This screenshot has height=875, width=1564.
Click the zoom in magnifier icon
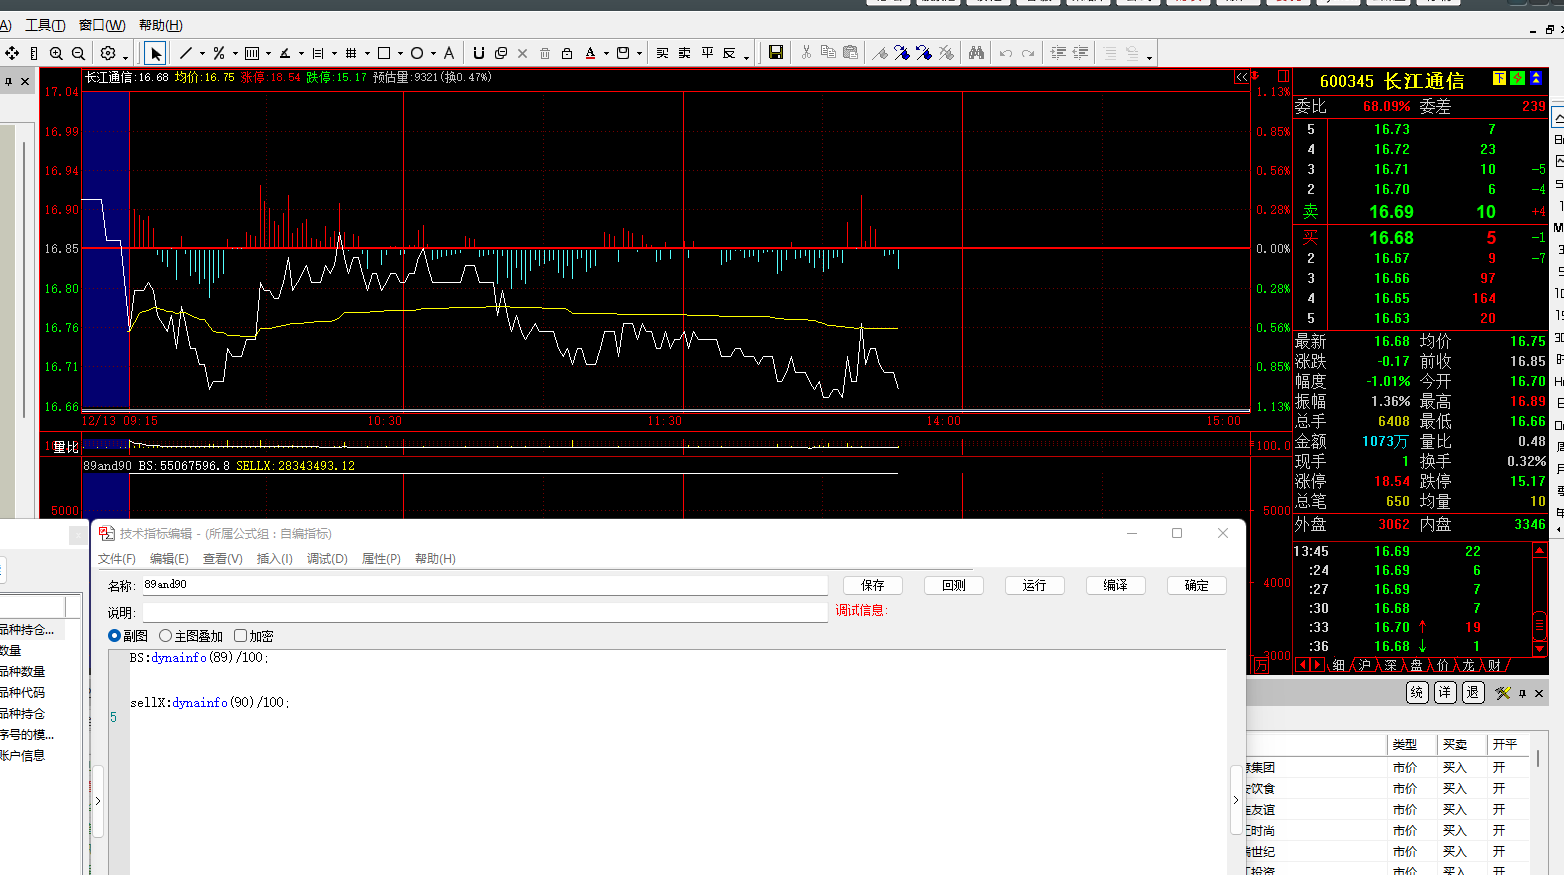coord(56,53)
